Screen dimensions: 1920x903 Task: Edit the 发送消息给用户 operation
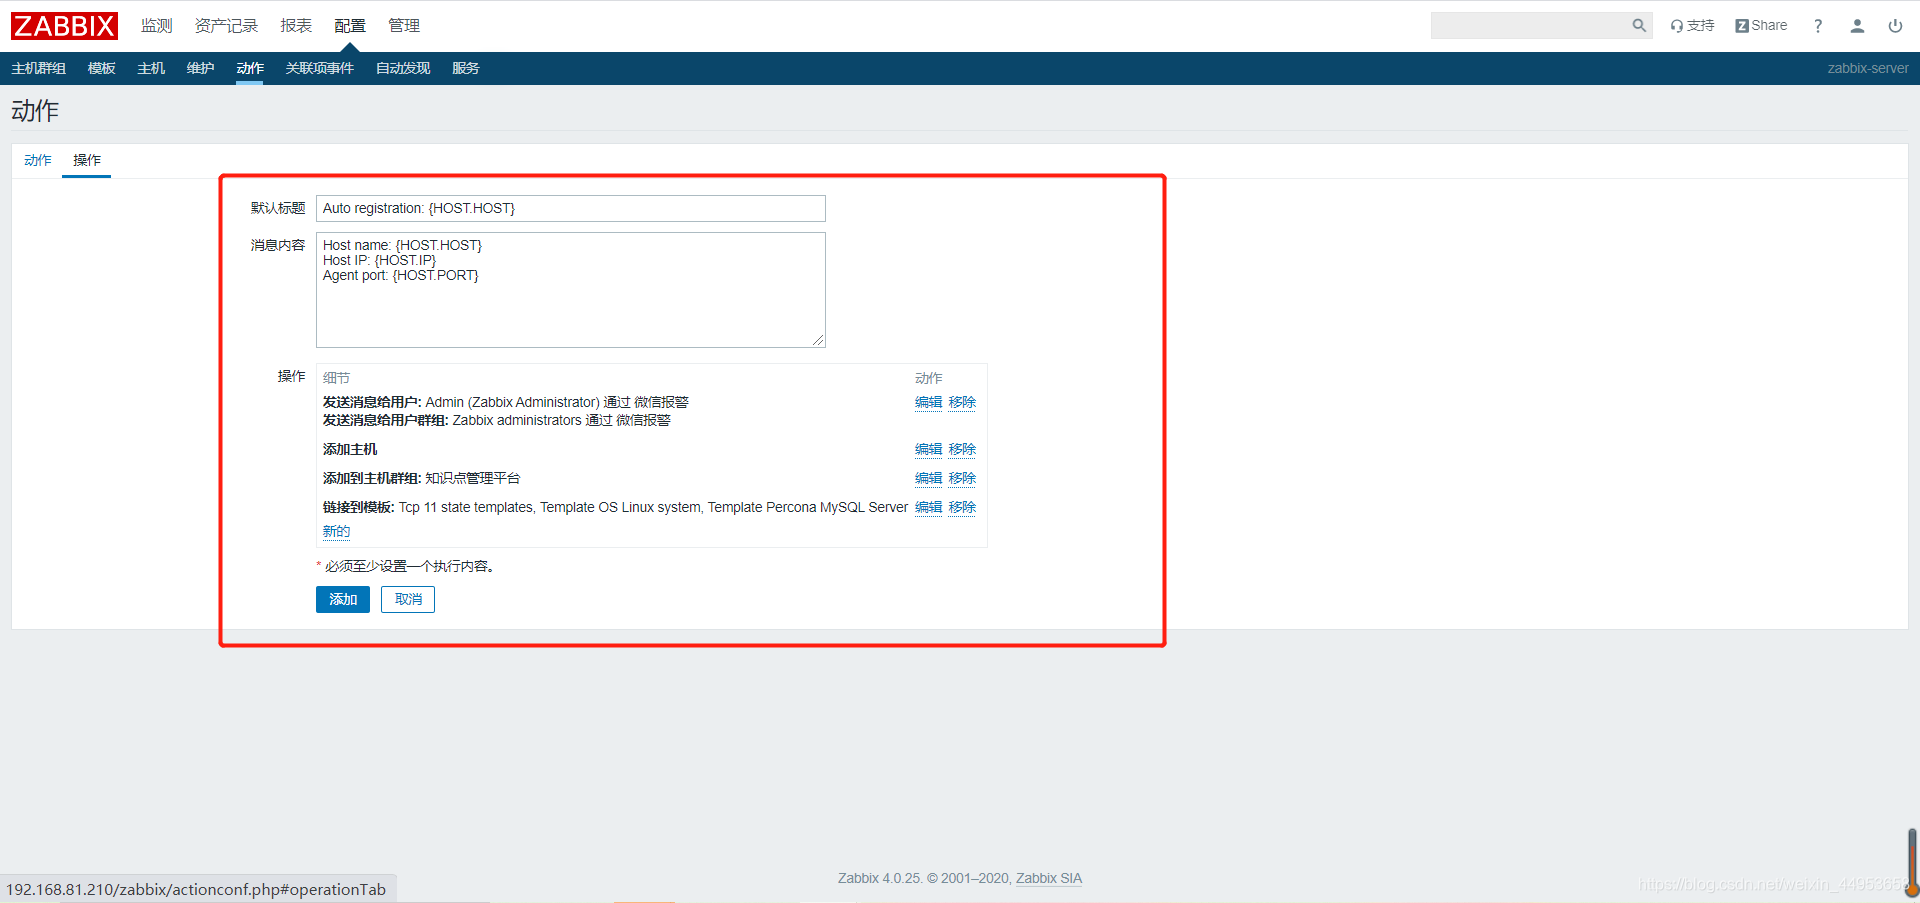point(928,402)
